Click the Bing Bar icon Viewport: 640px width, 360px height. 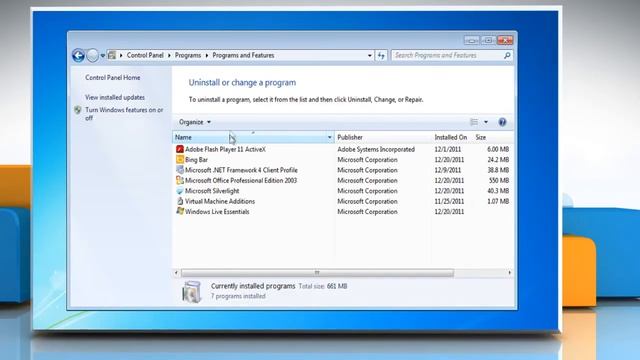coord(180,160)
